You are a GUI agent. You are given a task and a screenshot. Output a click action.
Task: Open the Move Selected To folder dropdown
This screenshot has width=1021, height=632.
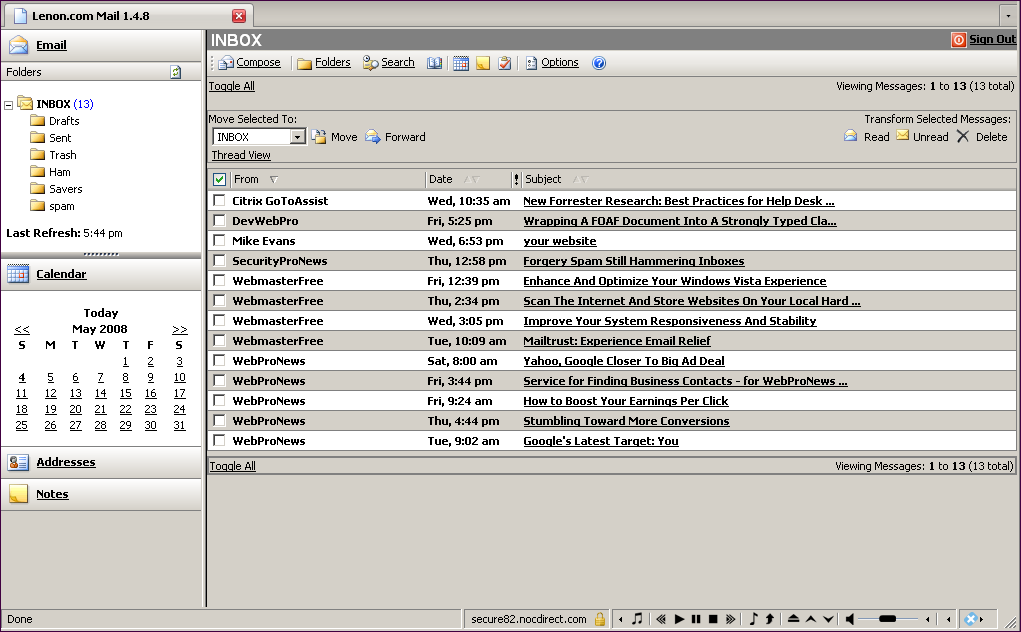tap(297, 137)
